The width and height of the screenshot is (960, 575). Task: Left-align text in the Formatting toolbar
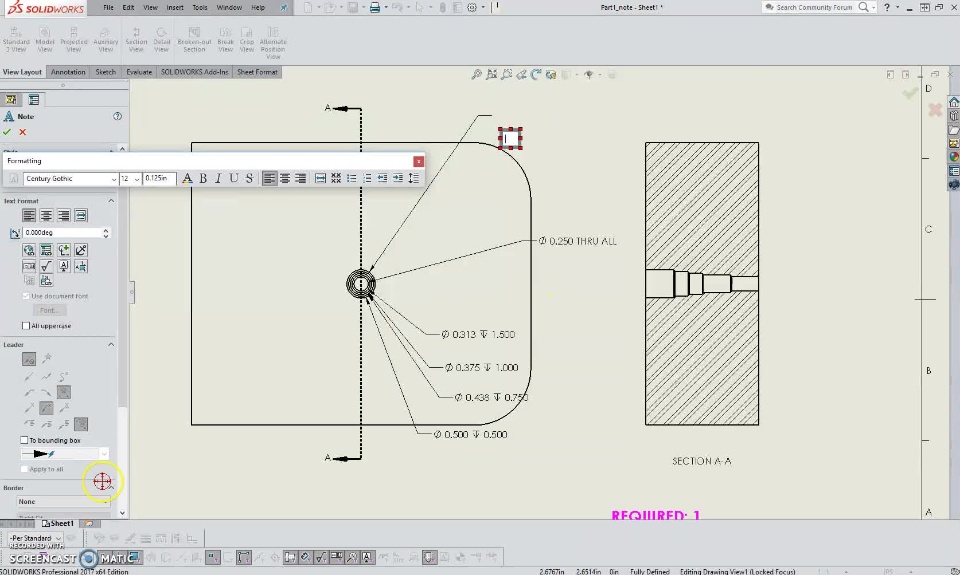[x=269, y=178]
